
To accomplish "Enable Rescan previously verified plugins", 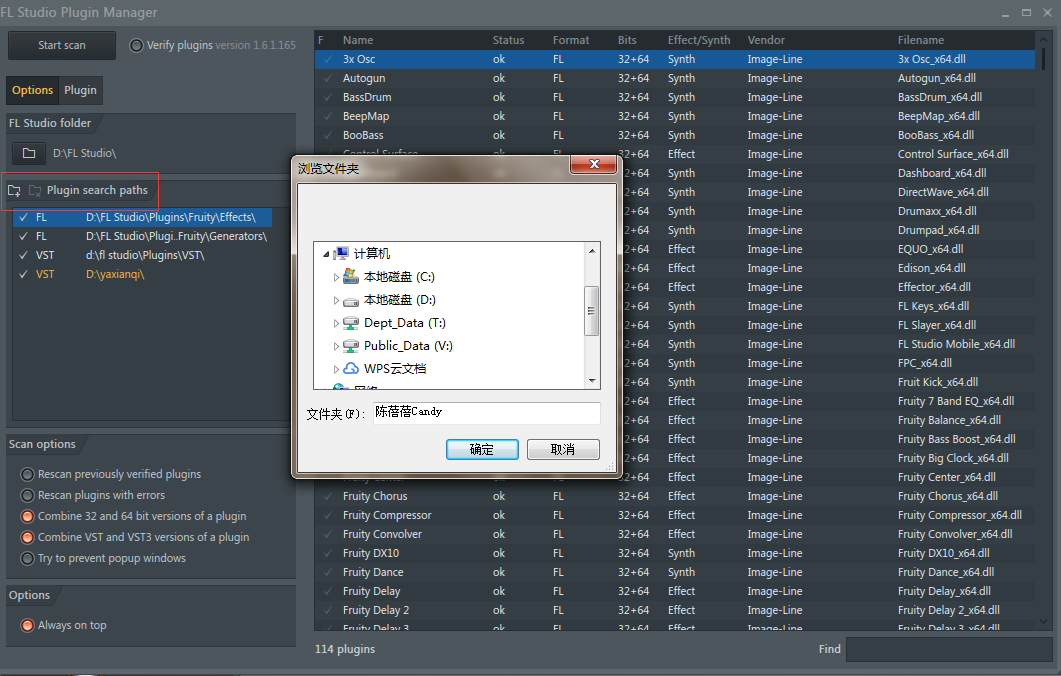I will pos(27,474).
